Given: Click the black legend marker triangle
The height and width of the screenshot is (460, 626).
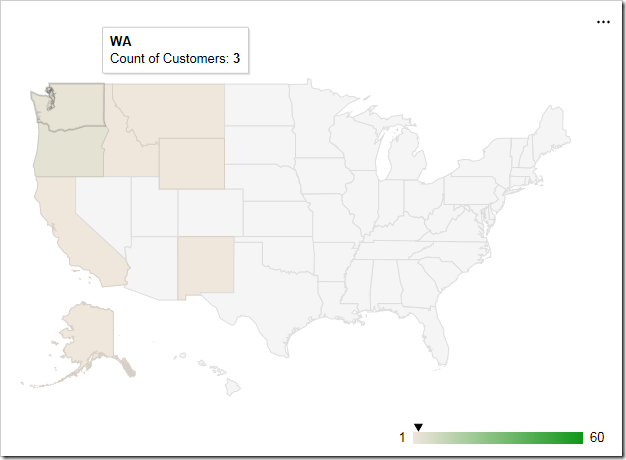Looking at the screenshot, I should point(418,427).
